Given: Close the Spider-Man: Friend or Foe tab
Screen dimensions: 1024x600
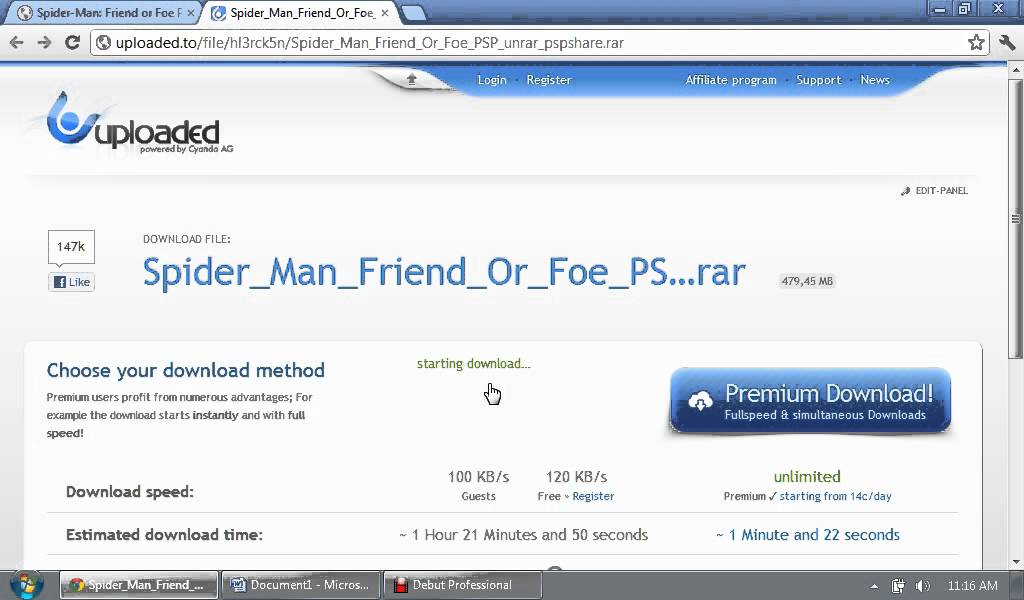Looking at the screenshot, I should pos(191,13).
